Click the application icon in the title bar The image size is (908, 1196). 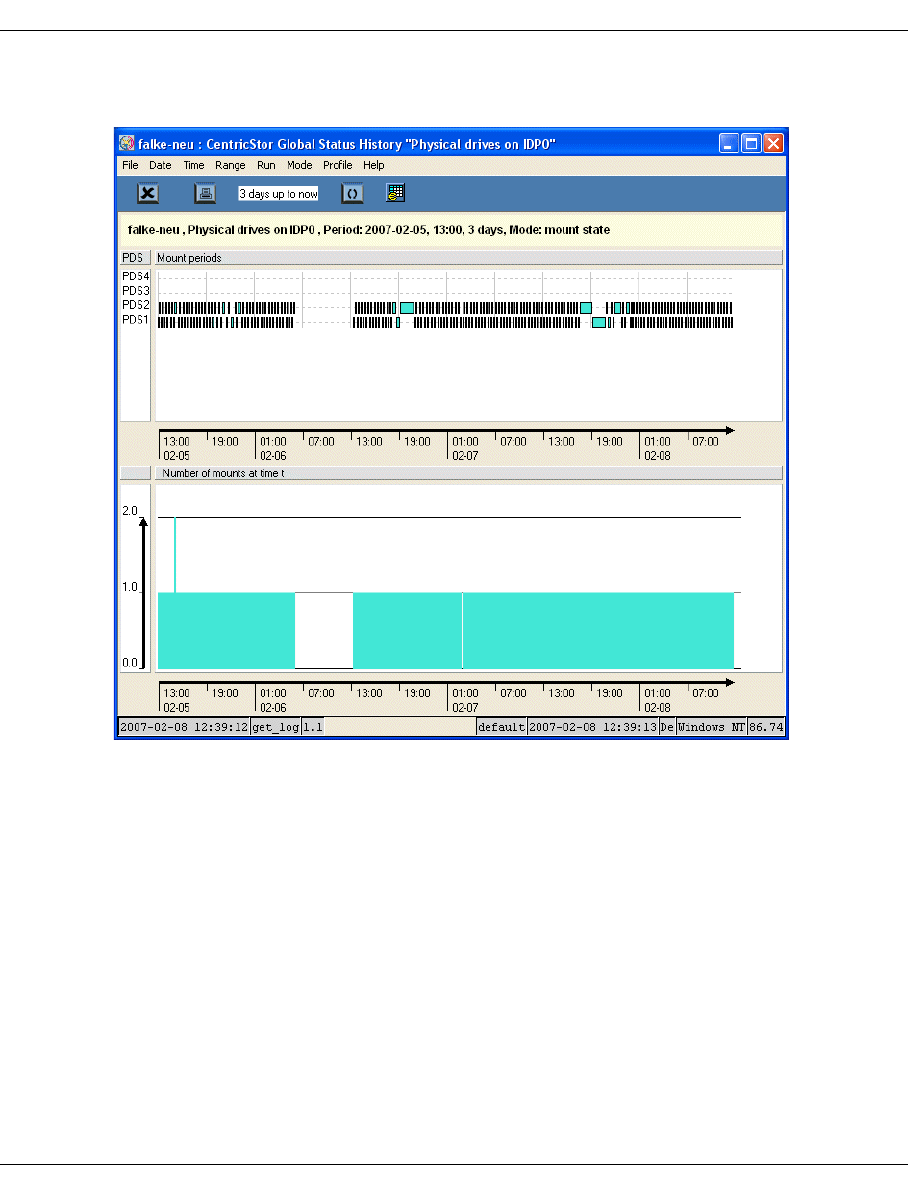[x=127, y=143]
